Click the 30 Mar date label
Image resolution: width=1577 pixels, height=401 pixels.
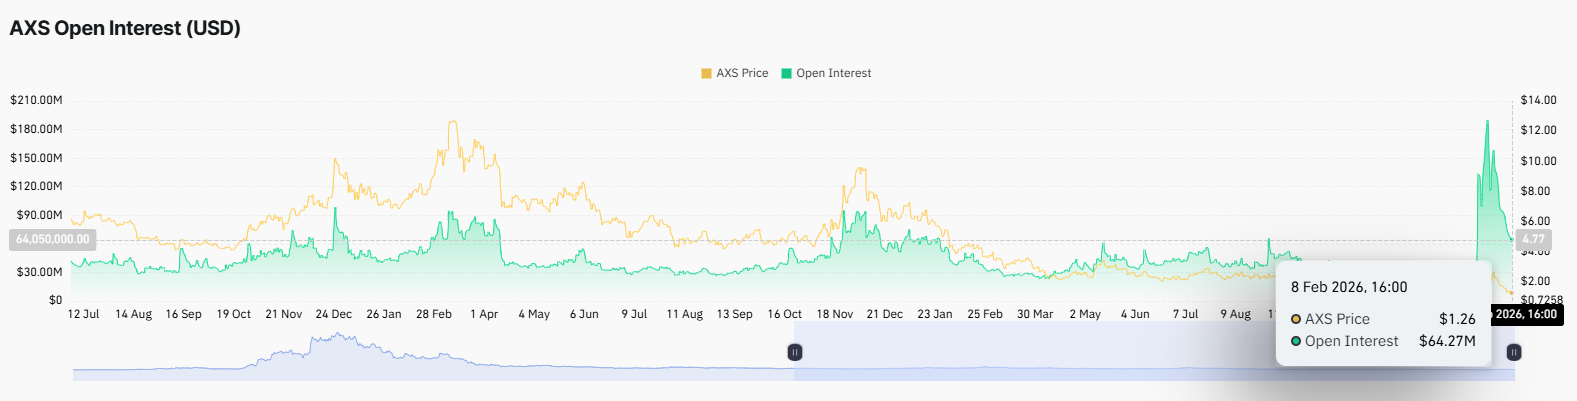(x=1035, y=314)
